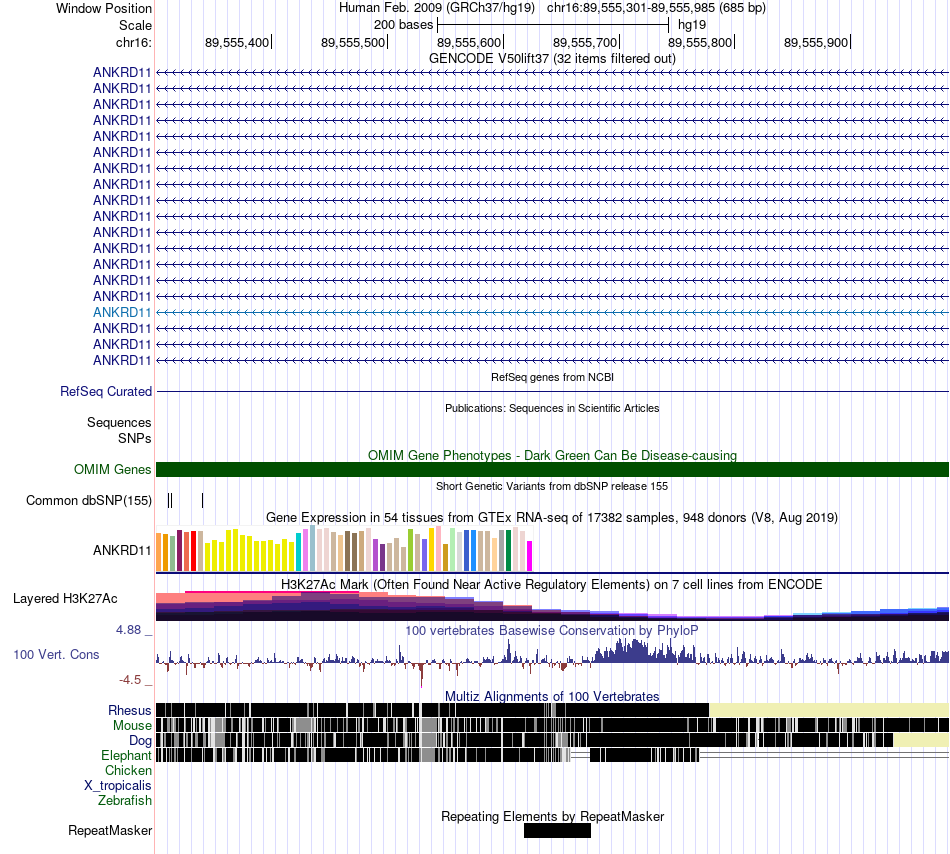Click the 4.88 upper conservation scale value
This screenshot has width=950, height=854.
[x=128, y=630]
